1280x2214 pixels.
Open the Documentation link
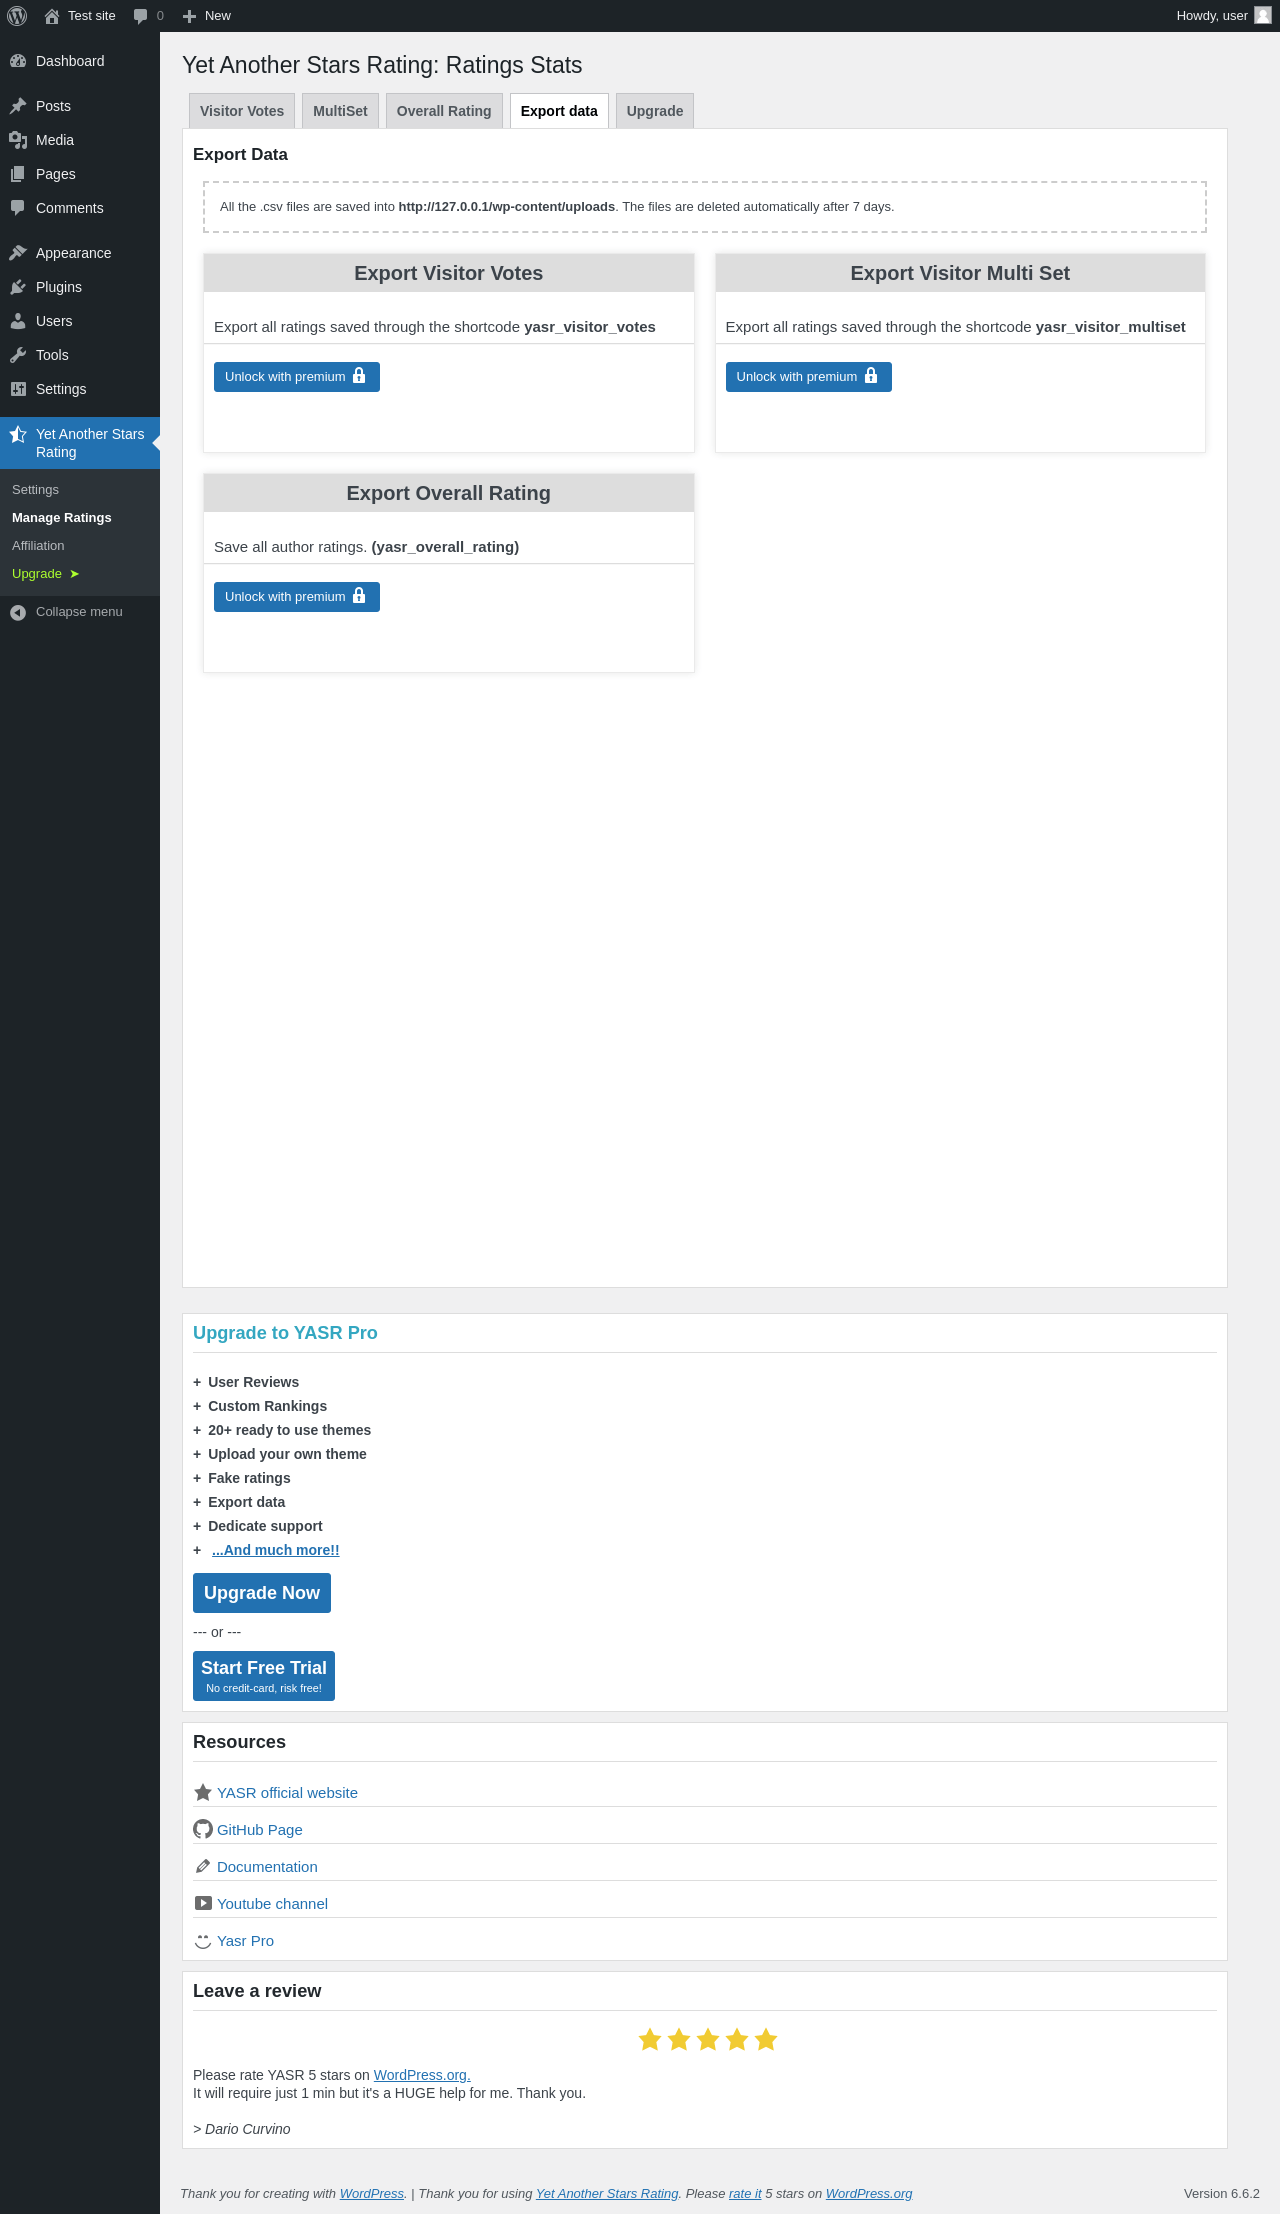(267, 1867)
